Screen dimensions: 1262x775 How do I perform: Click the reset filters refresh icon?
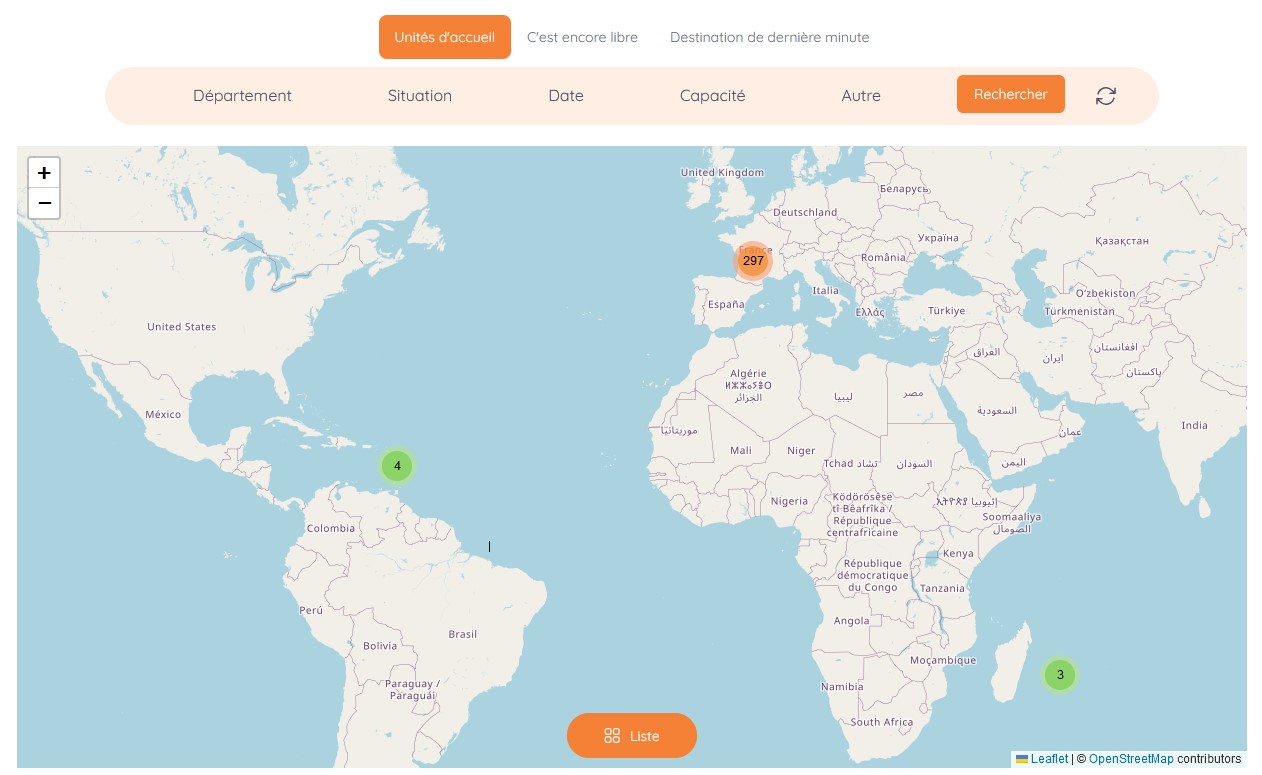click(1105, 96)
